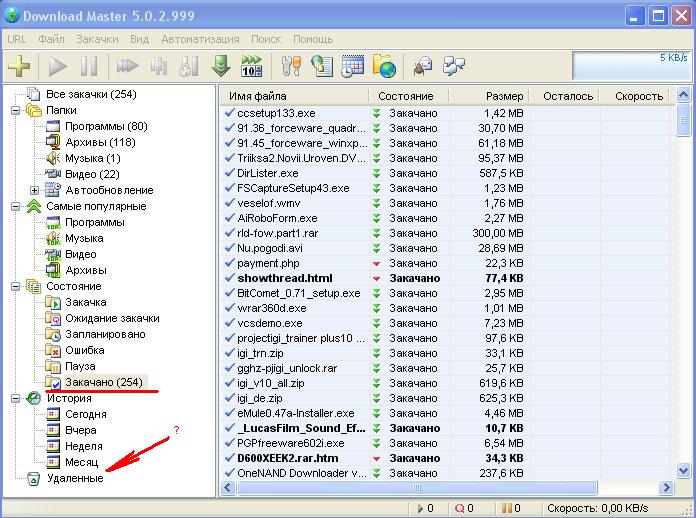Click the Start download play icon

tap(58, 67)
